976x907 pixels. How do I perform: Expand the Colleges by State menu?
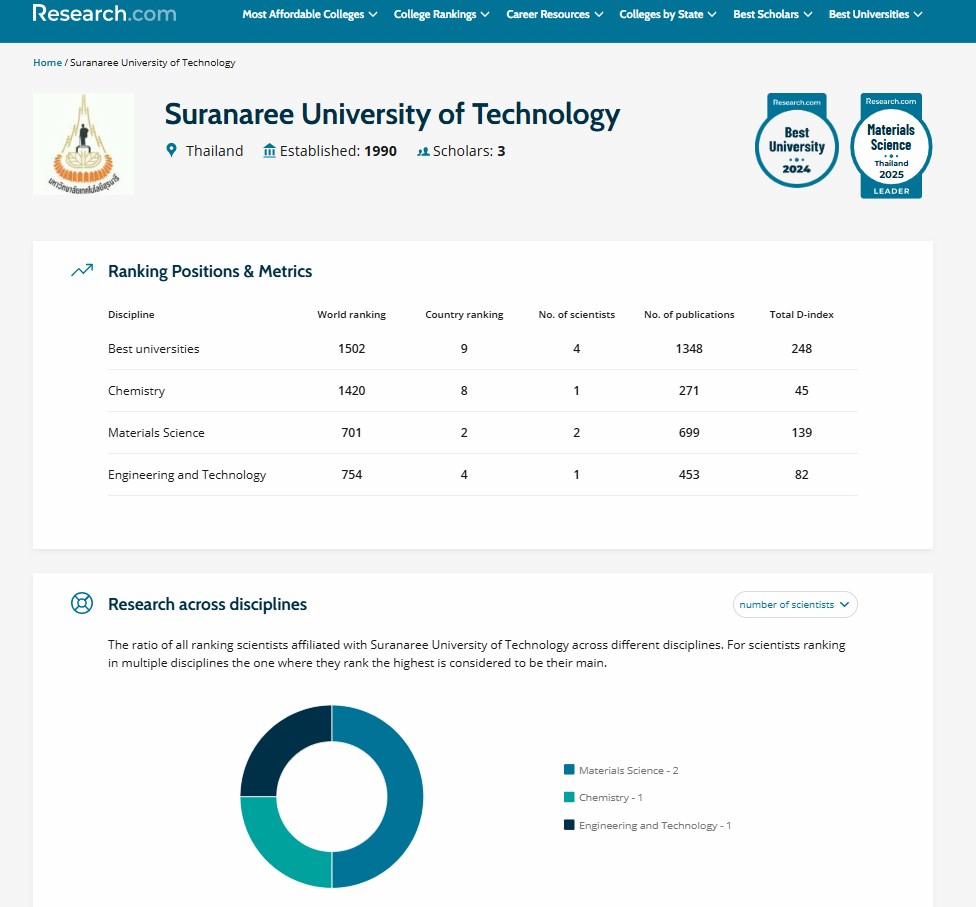668,14
